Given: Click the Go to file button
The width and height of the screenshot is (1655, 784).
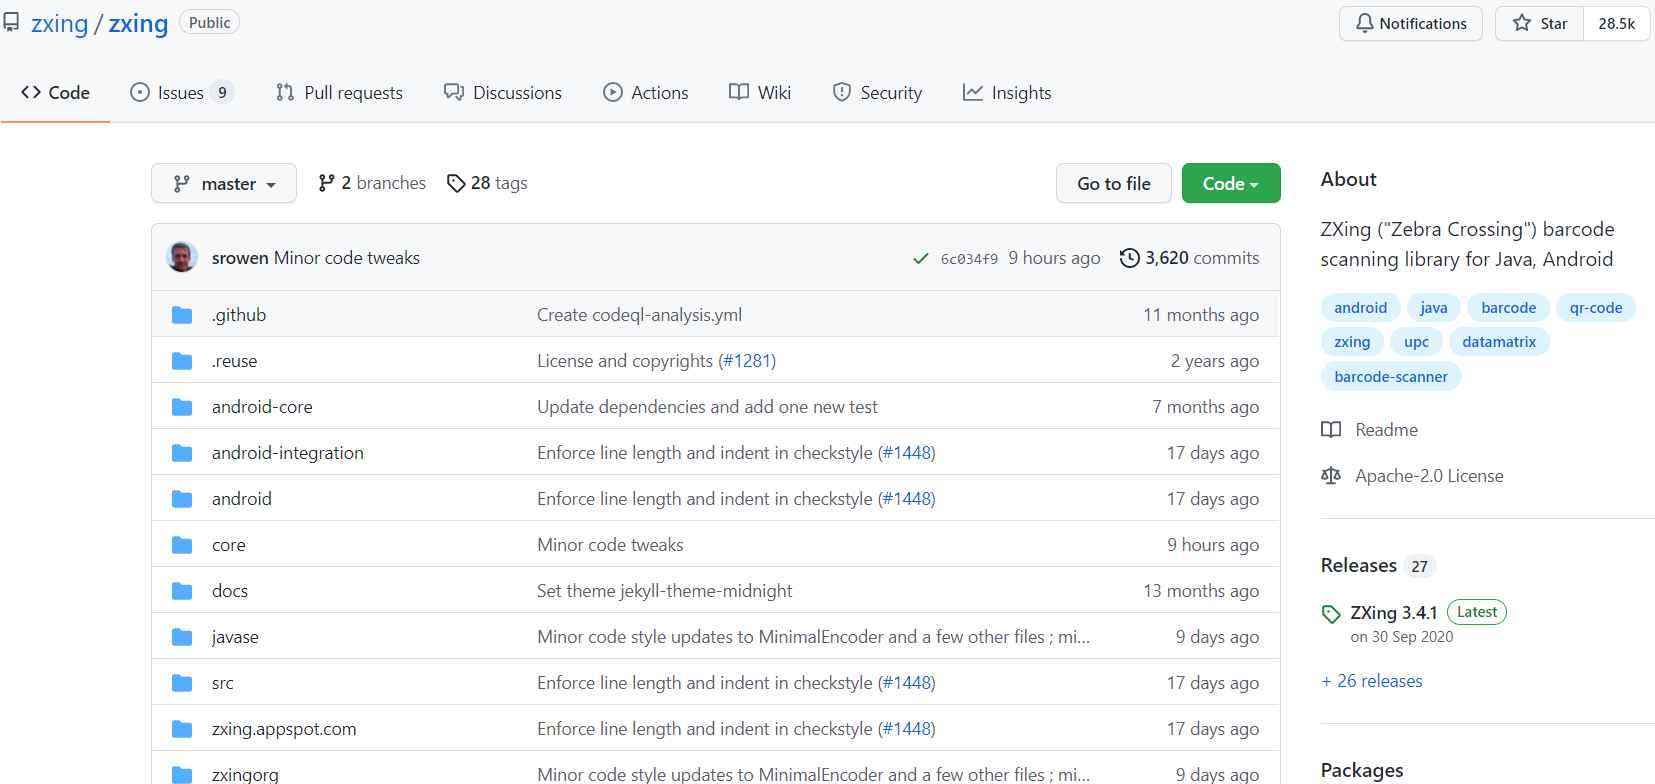Looking at the screenshot, I should (1114, 183).
